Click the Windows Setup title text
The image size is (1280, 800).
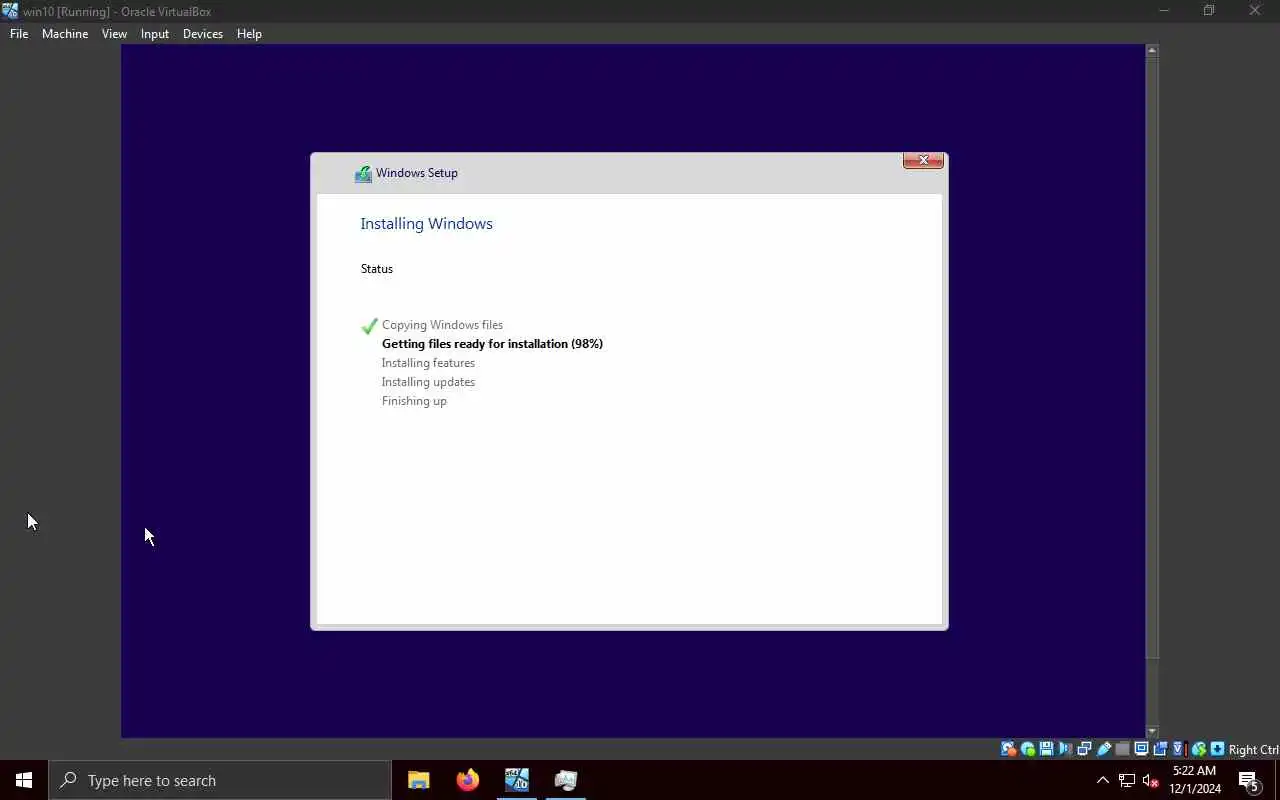pyautogui.click(x=417, y=173)
